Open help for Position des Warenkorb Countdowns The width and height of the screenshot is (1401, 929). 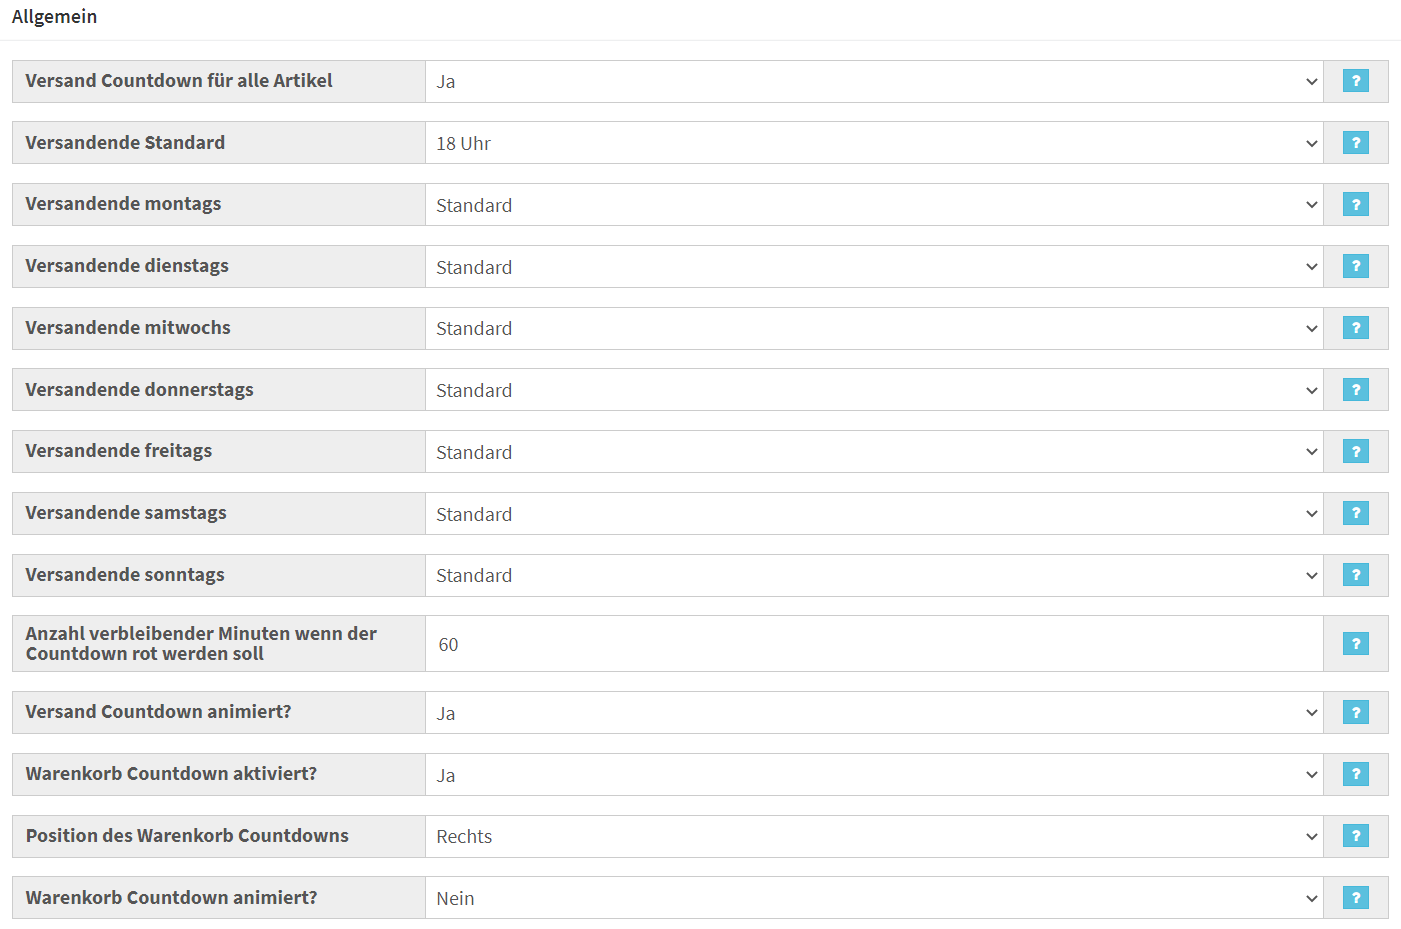pos(1355,836)
